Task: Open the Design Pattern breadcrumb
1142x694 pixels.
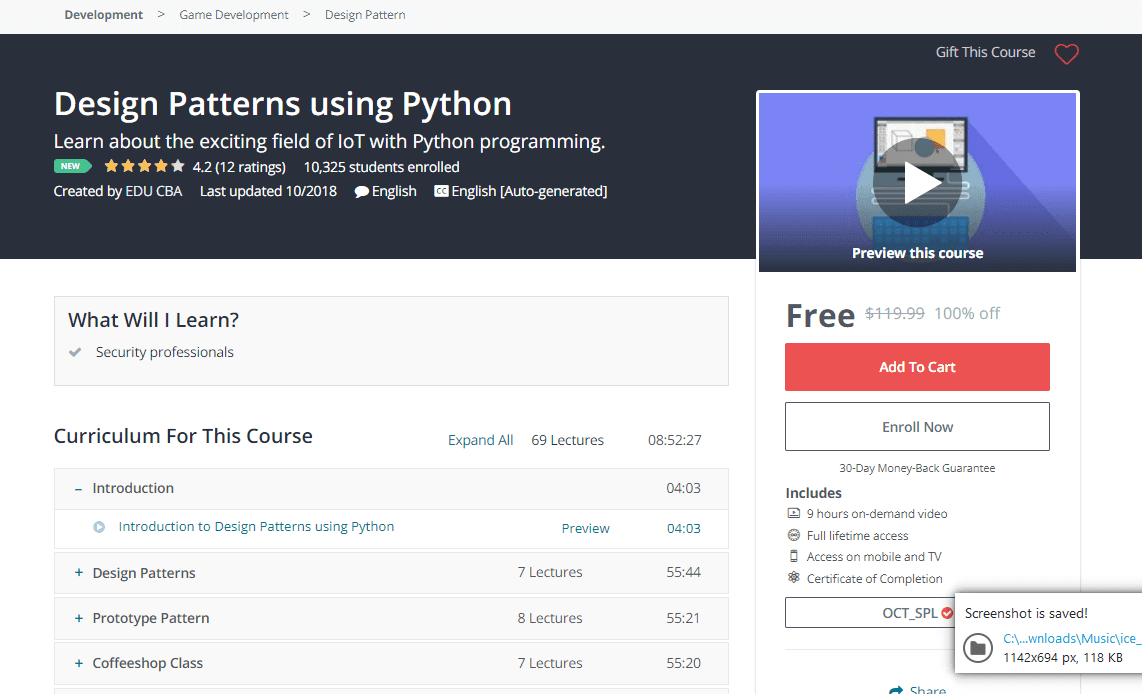Action: coord(365,15)
